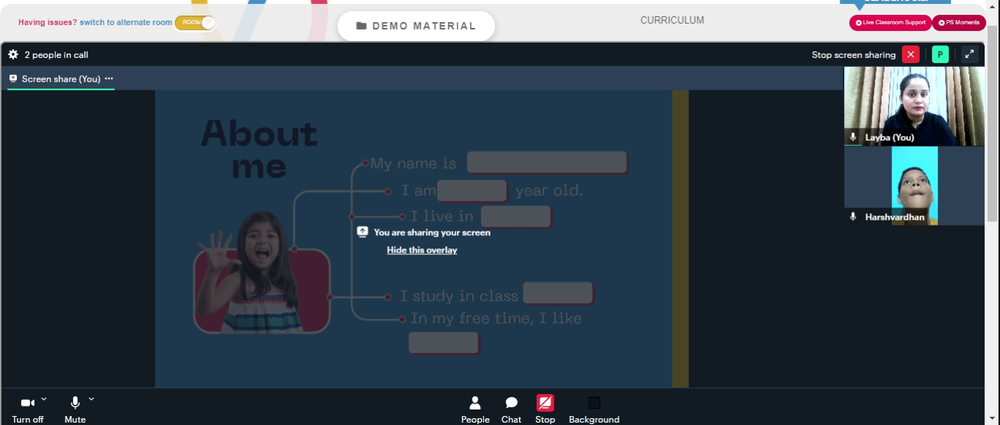This screenshot has height=425, width=1000.
Task: Click switch to alternate room link
Action: [126, 22]
